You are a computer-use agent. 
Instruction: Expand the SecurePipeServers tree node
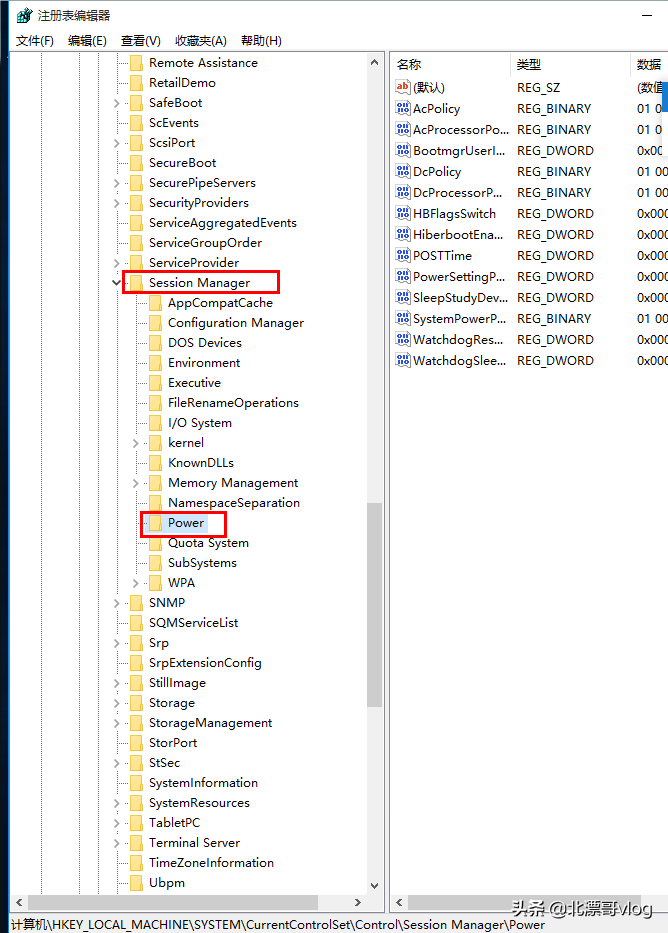coord(117,183)
